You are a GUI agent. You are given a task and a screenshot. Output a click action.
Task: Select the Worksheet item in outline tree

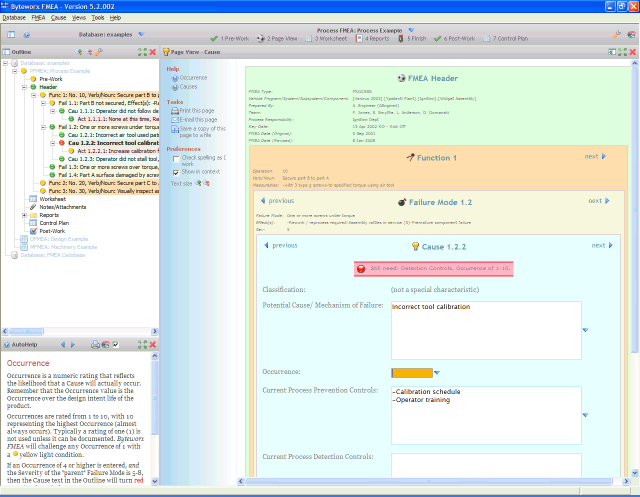click(52, 199)
